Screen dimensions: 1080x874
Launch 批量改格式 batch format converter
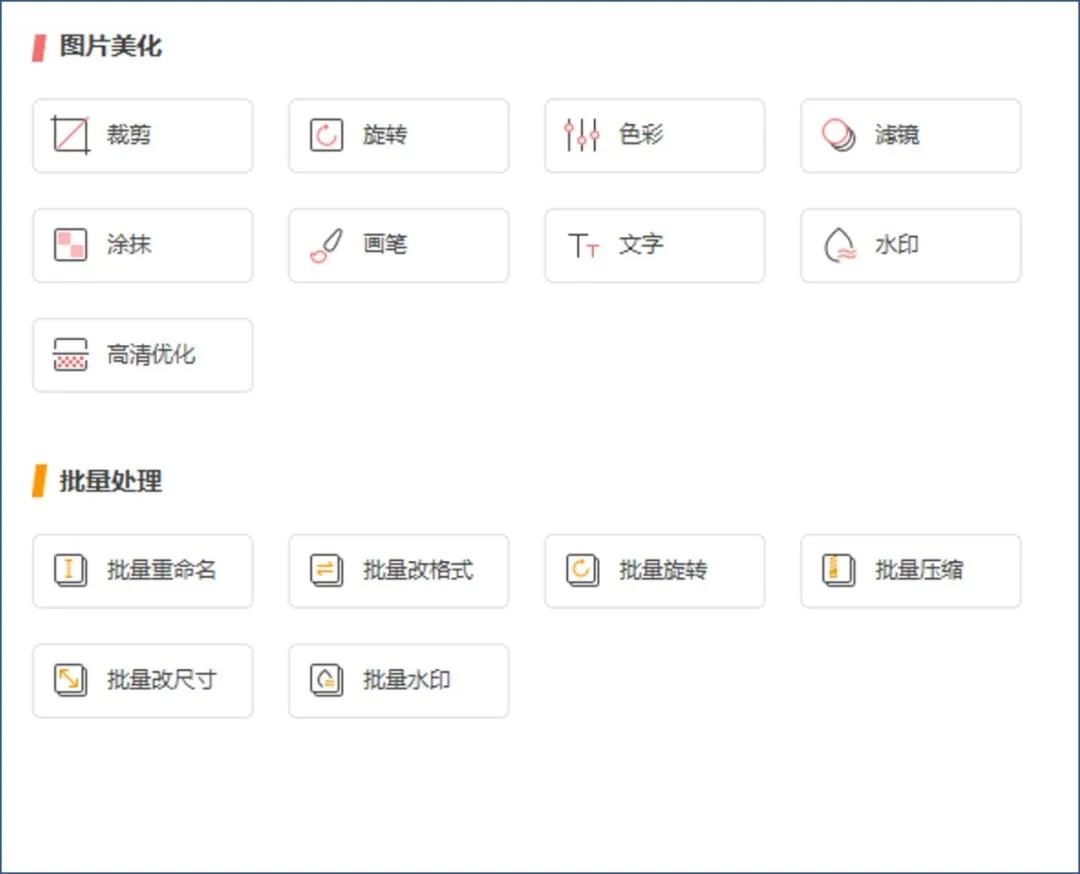click(398, 571)
